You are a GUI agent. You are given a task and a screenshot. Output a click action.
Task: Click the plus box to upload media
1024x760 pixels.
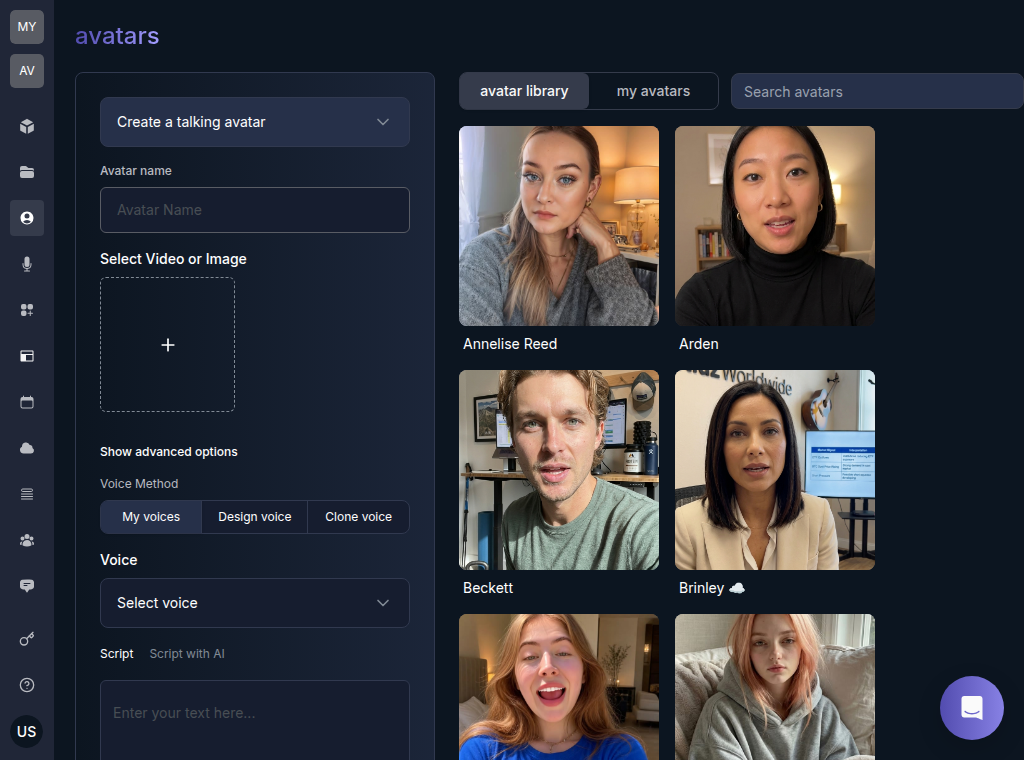167,345
